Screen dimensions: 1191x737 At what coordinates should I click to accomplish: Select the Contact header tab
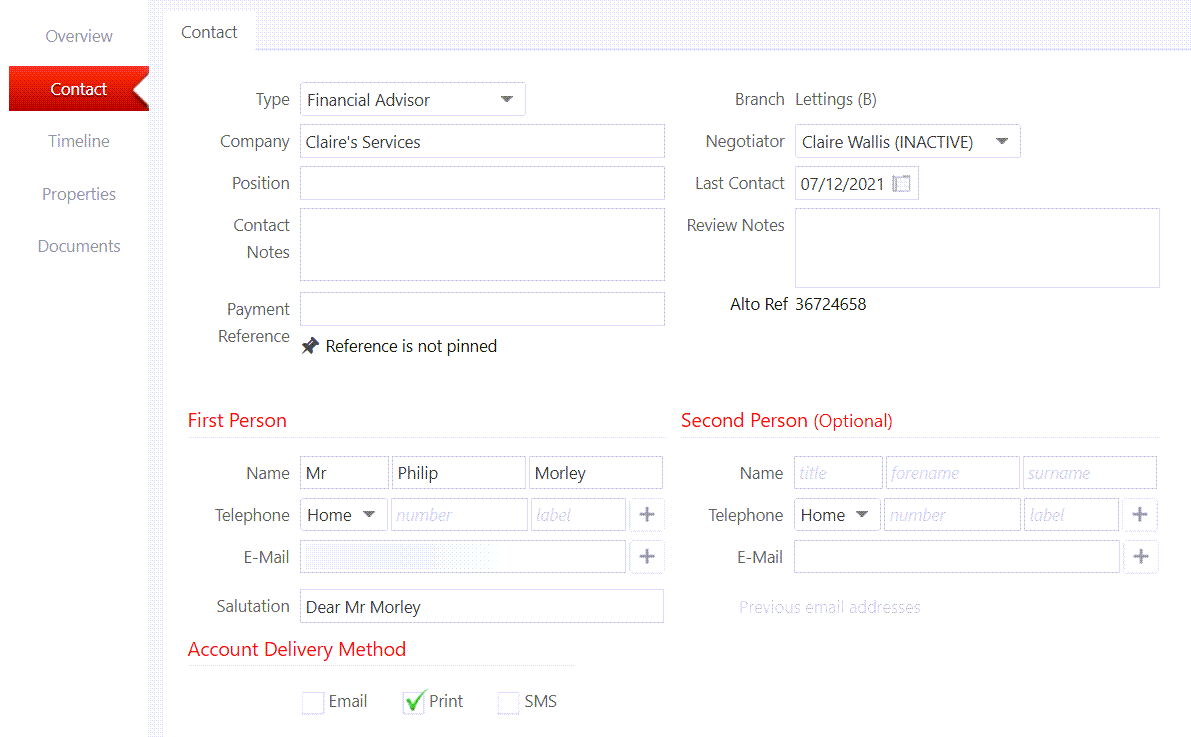209,32
